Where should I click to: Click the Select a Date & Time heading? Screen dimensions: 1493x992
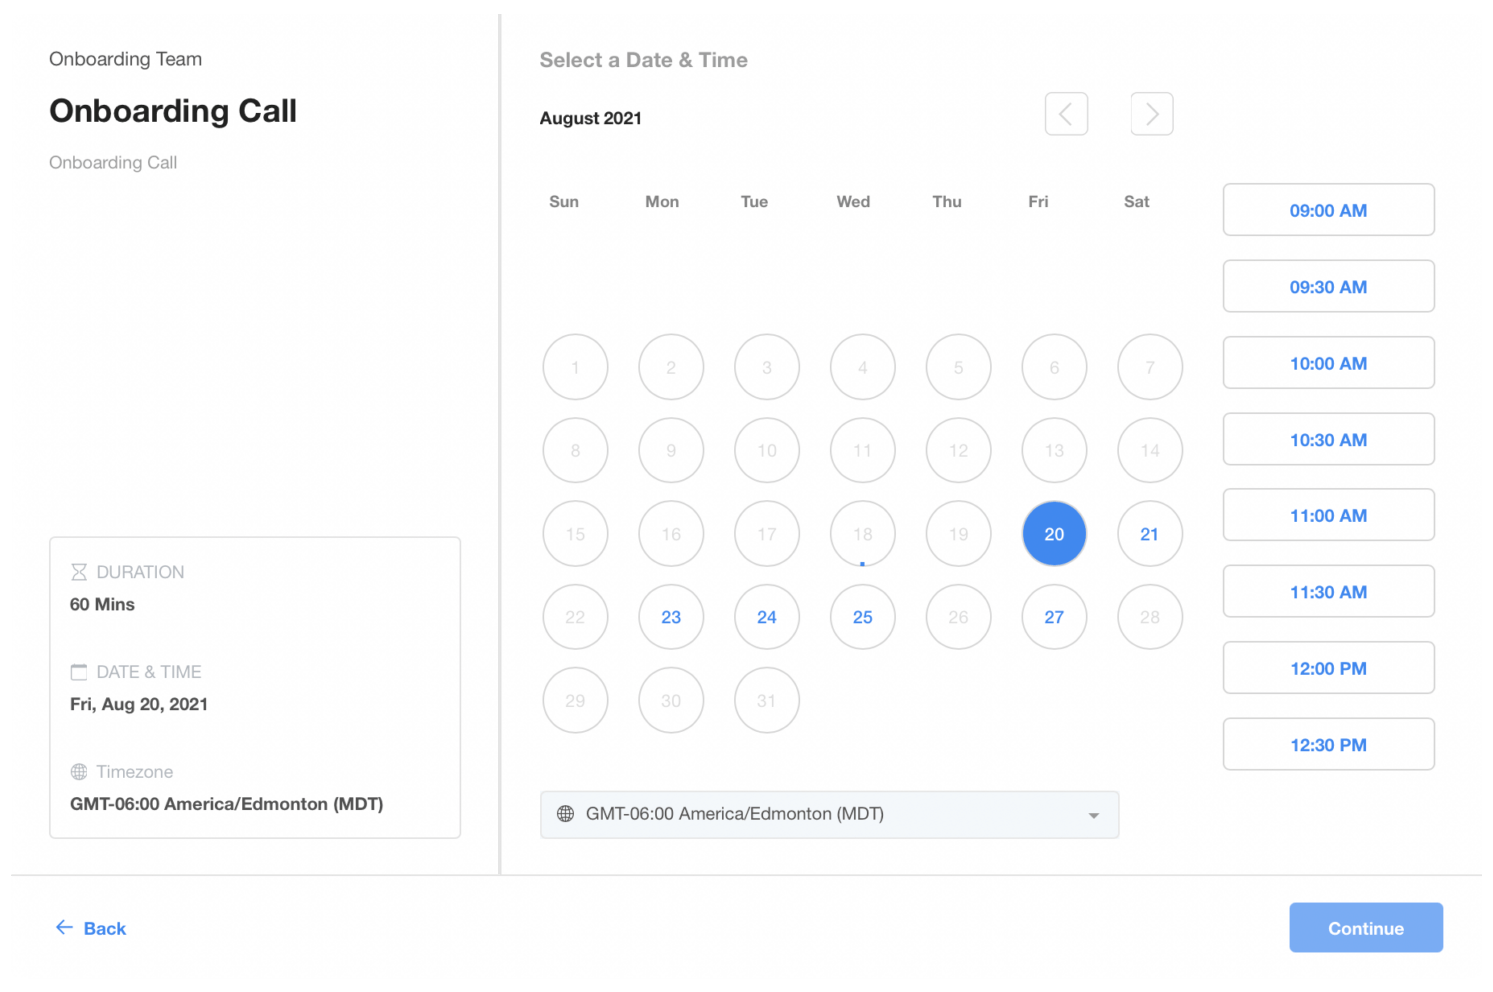pyautogui.click(x=644, y=60)
